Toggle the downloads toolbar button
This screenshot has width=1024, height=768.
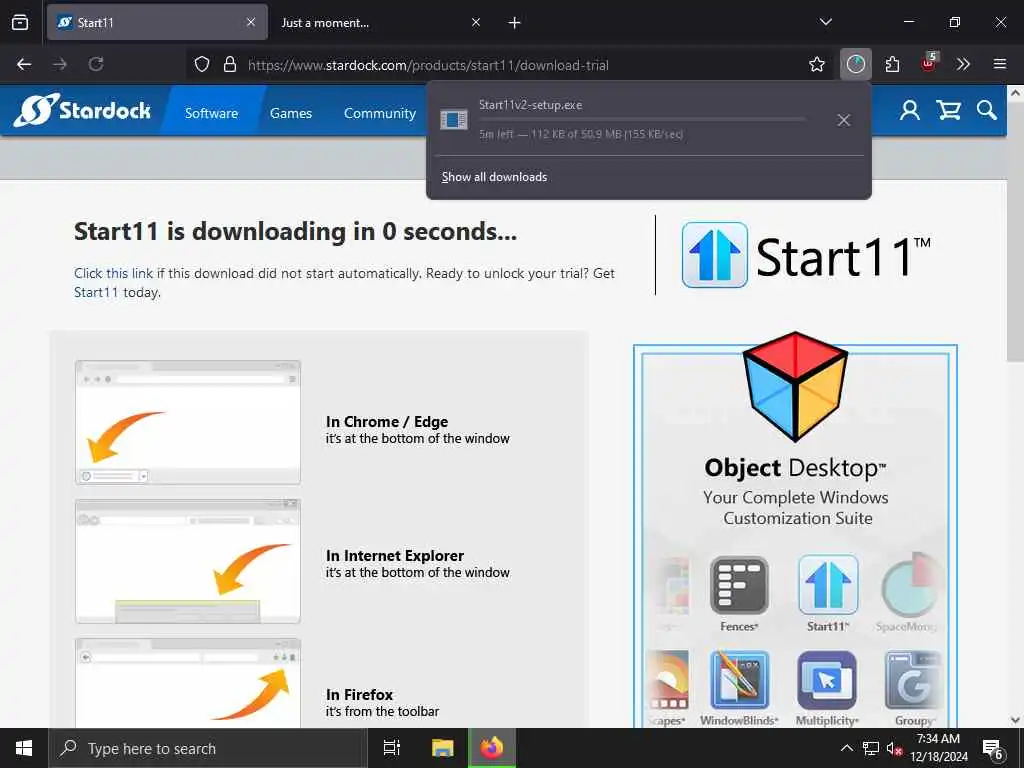[x=856, y=64]
